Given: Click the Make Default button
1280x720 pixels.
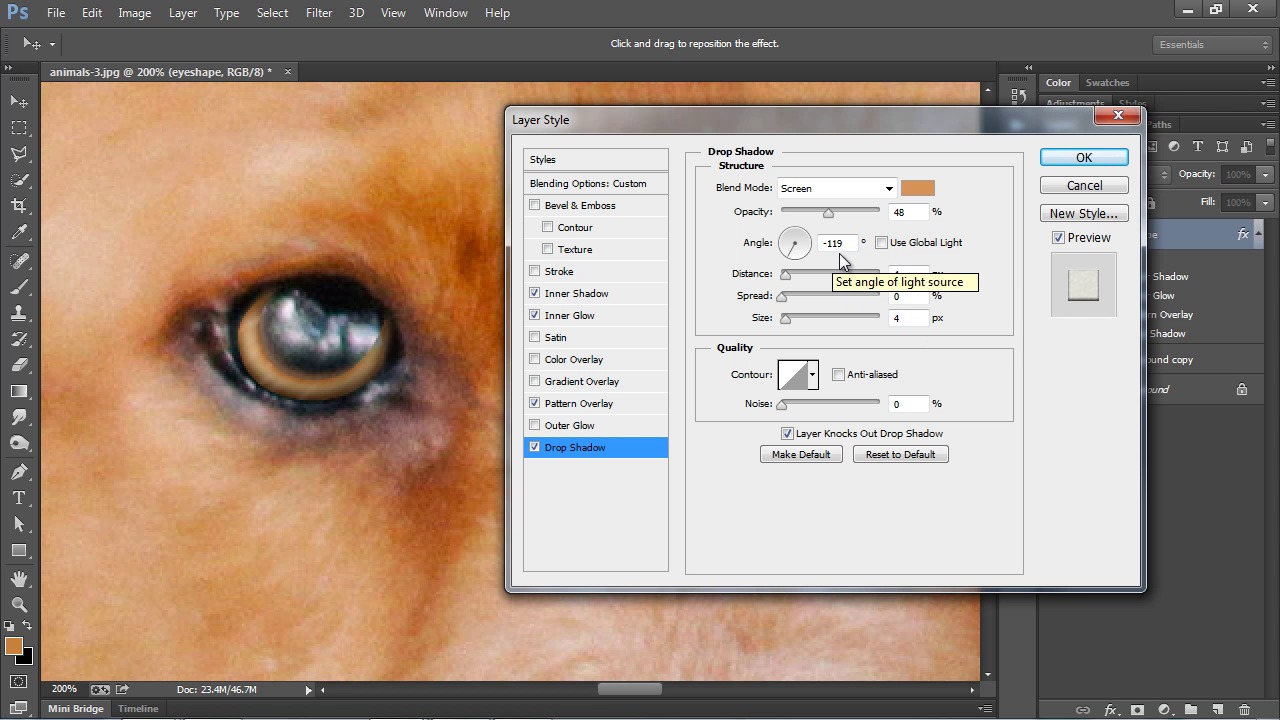Looking at the screenshot, I should tap(800, 455).
